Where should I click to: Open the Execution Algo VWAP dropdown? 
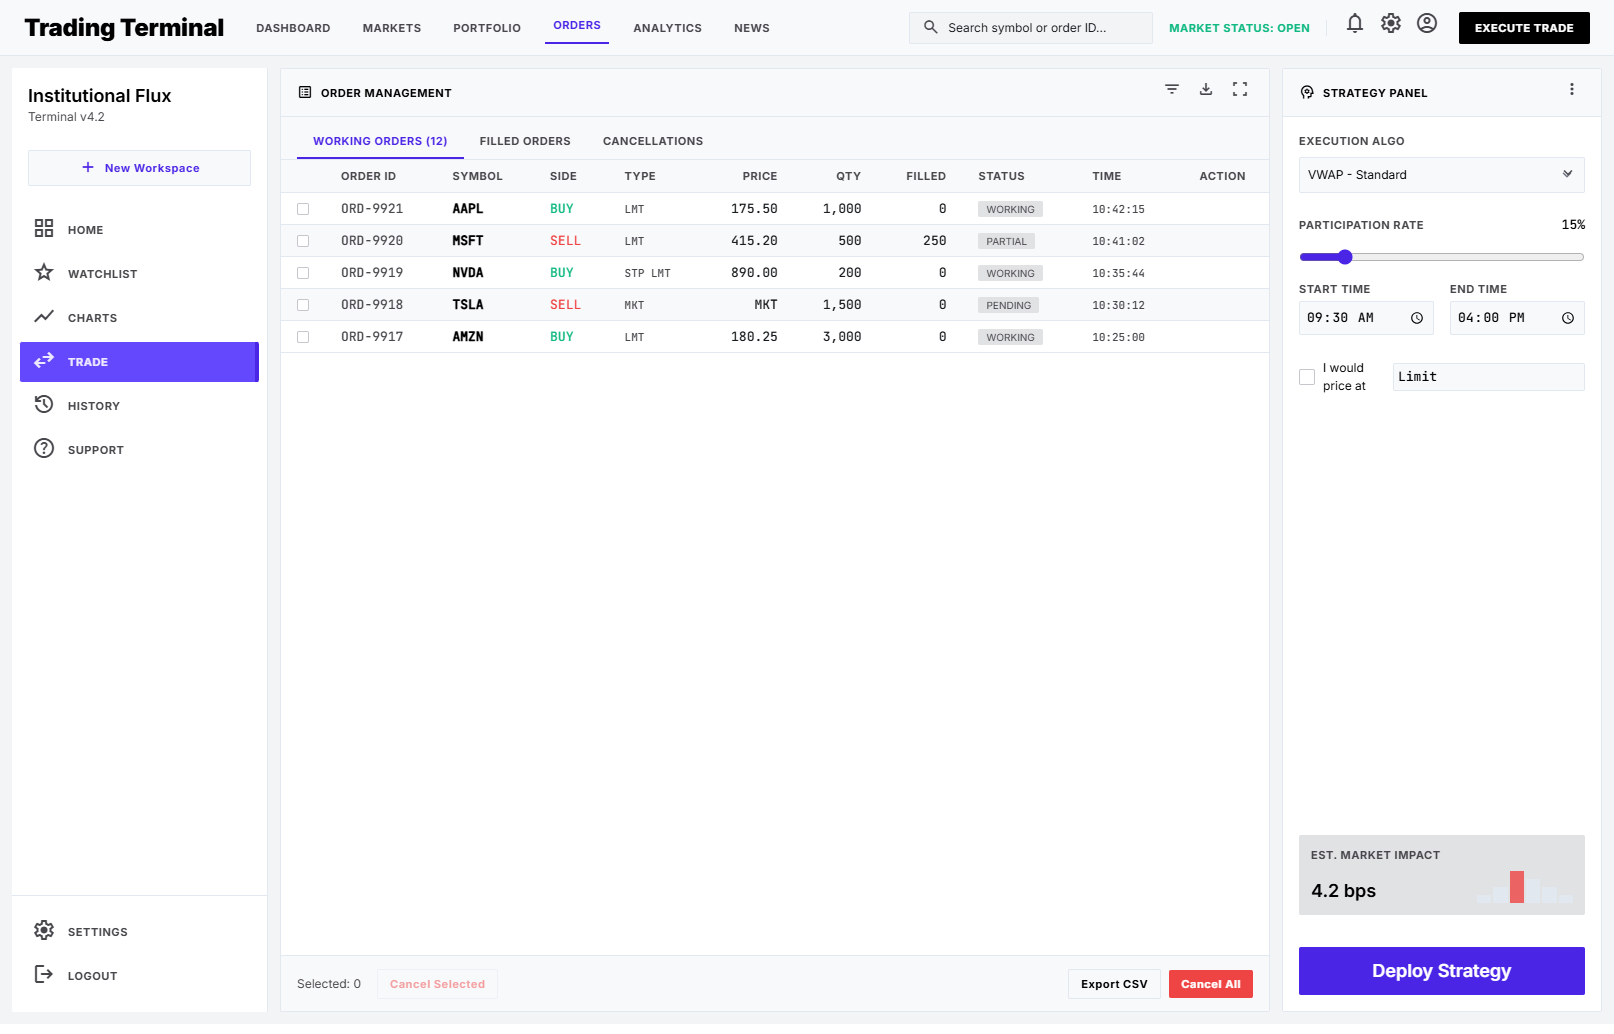1442,175
